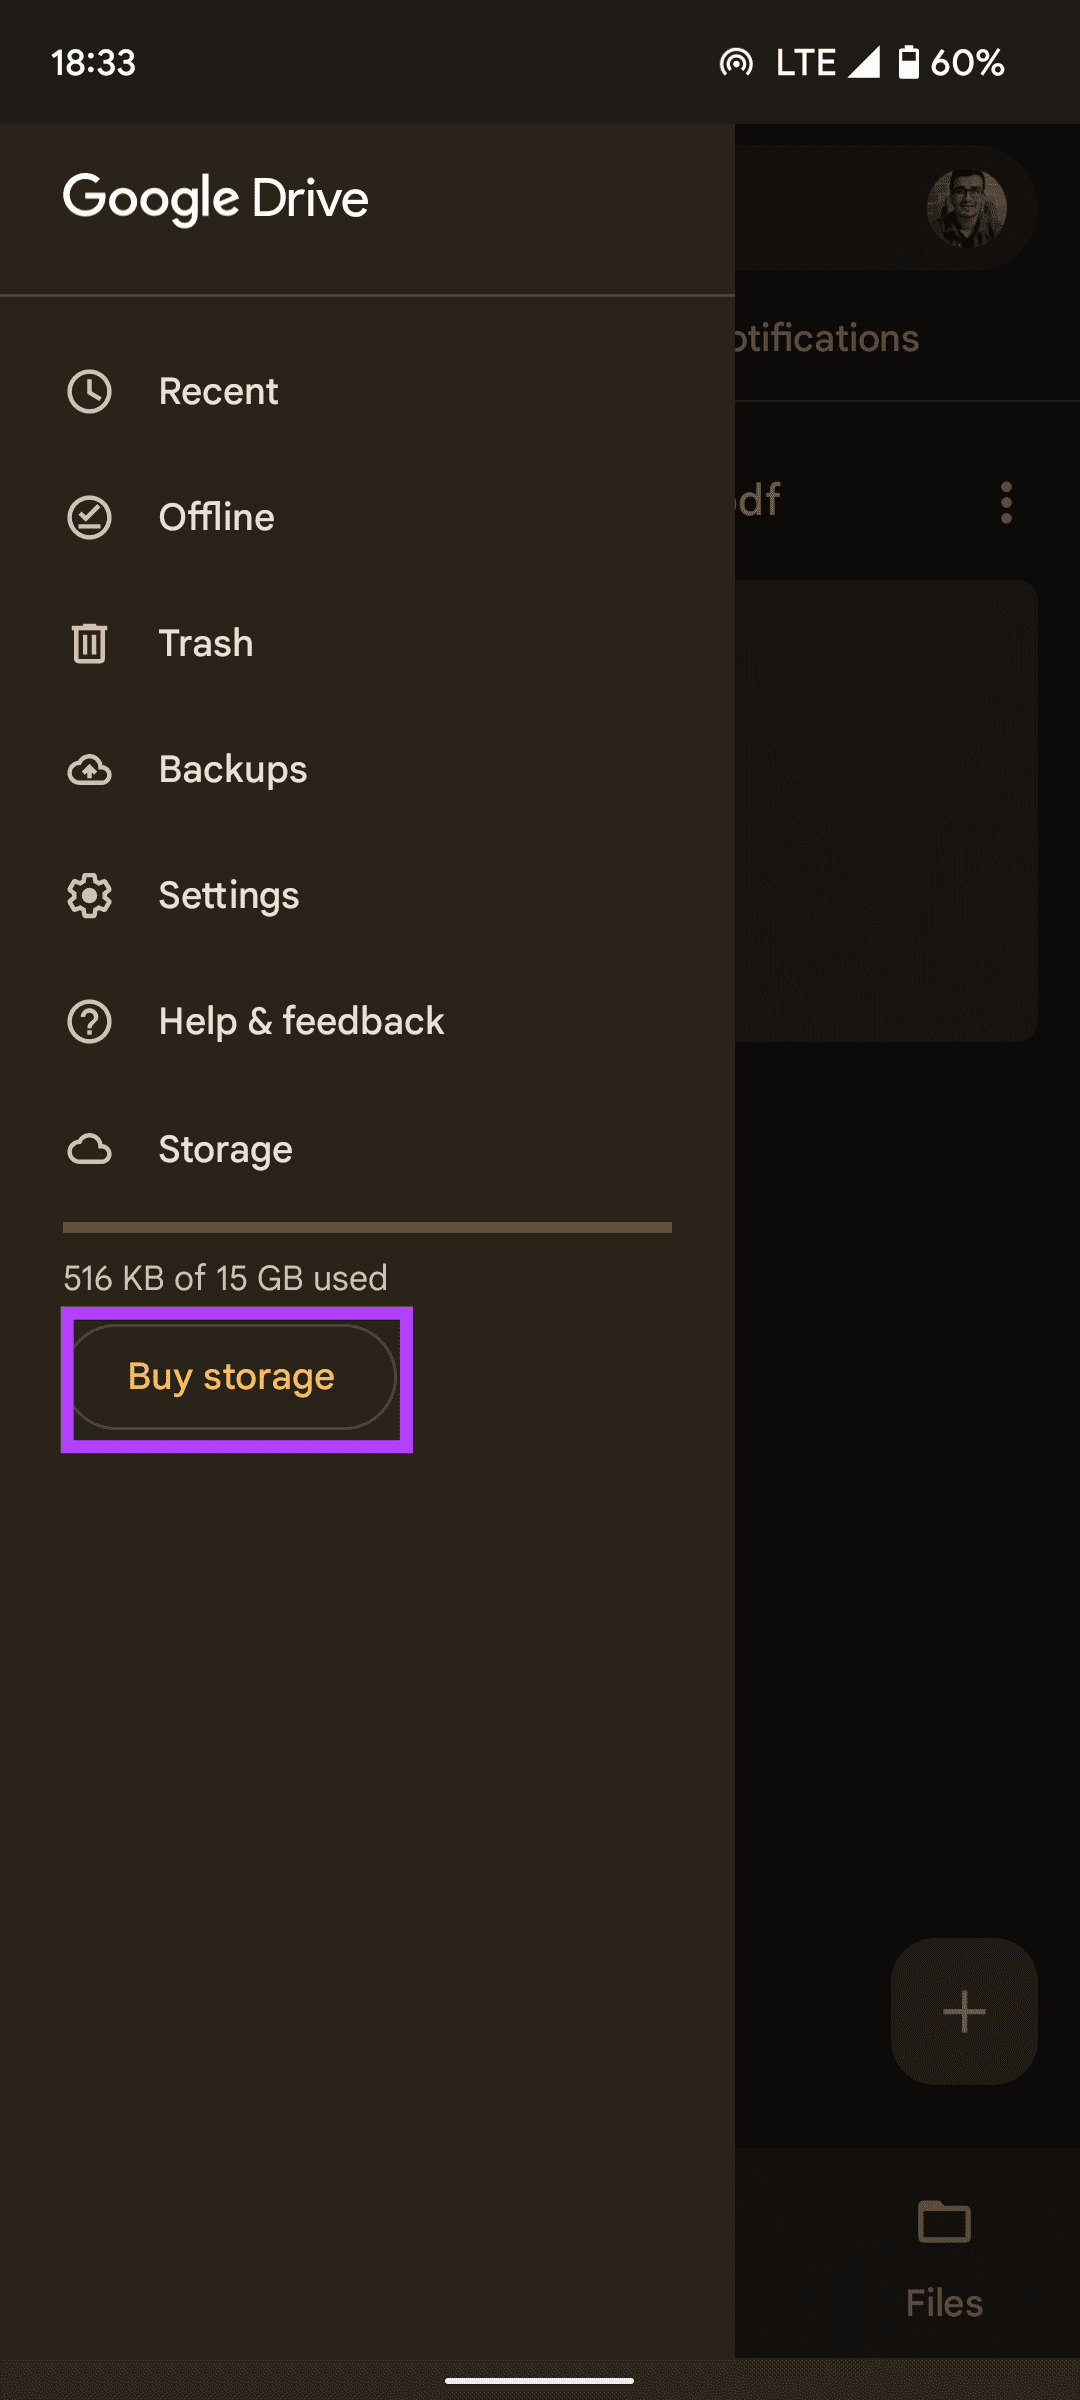Tap the Files folder icon
The image size is (1080, 2400).
[x=944, y=2222]
